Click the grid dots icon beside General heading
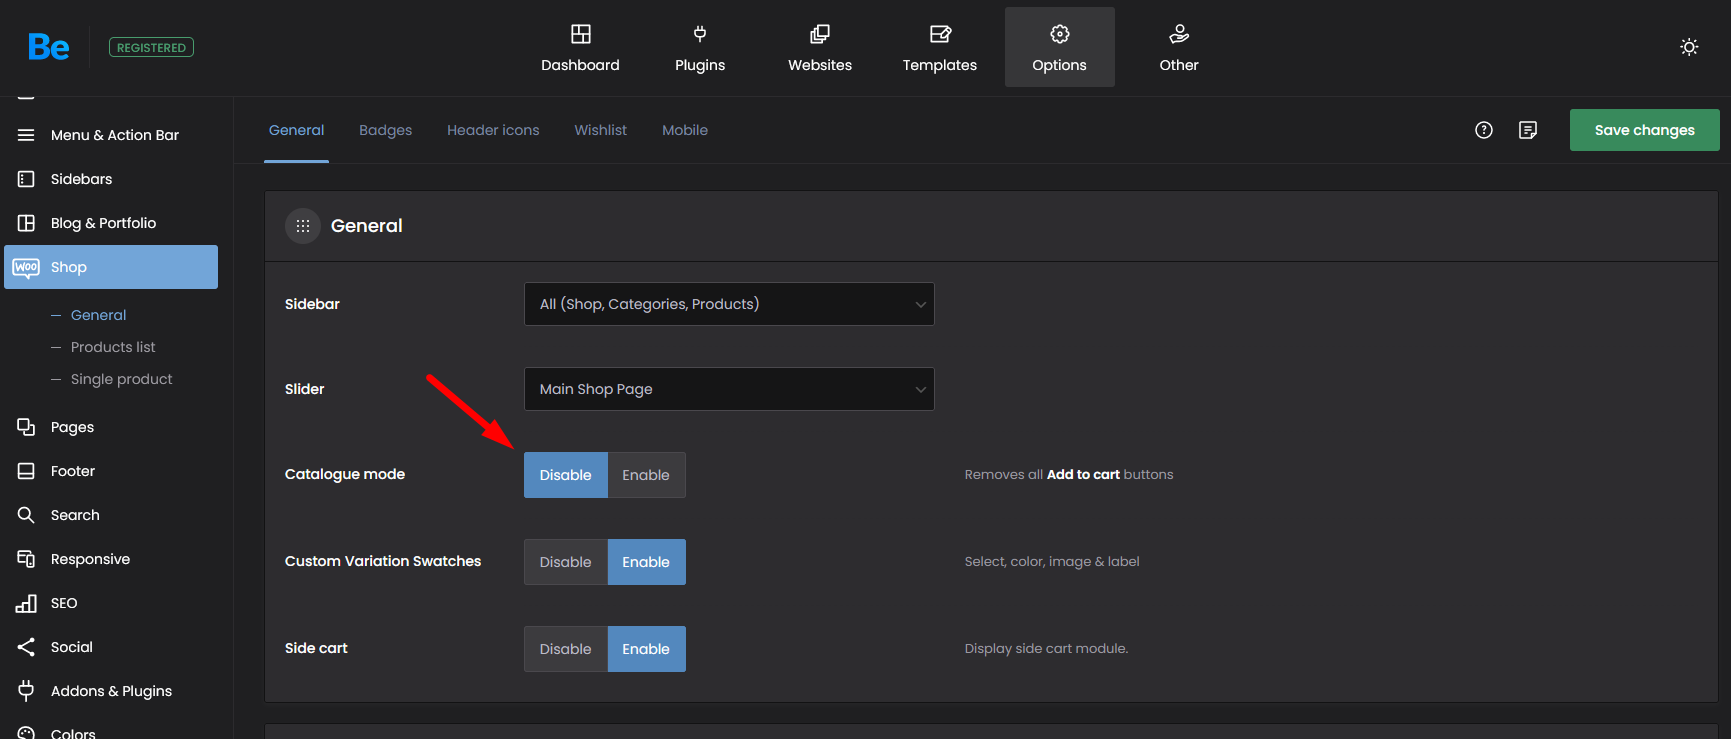This screenshot has height=739, width=1731. click(x=303, y=226)
